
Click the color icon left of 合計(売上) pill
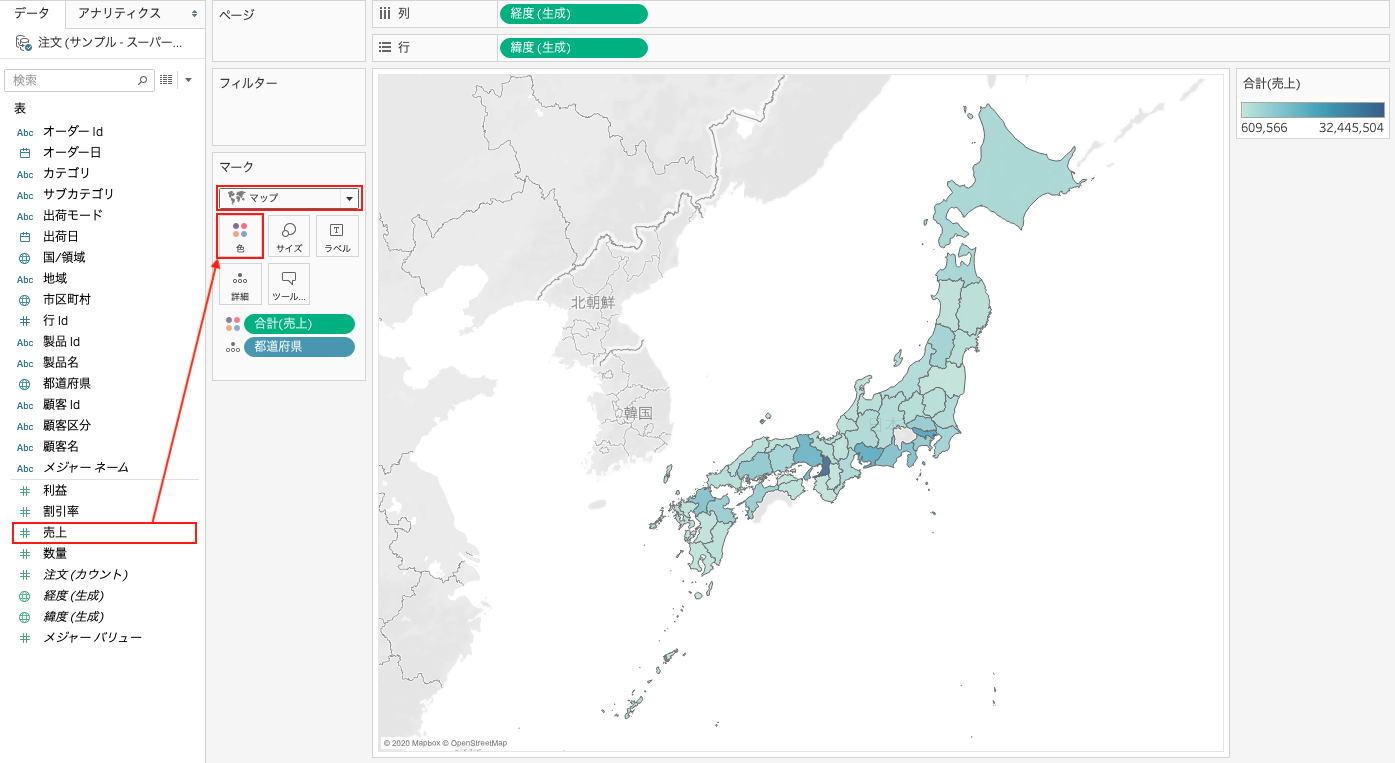232,324
